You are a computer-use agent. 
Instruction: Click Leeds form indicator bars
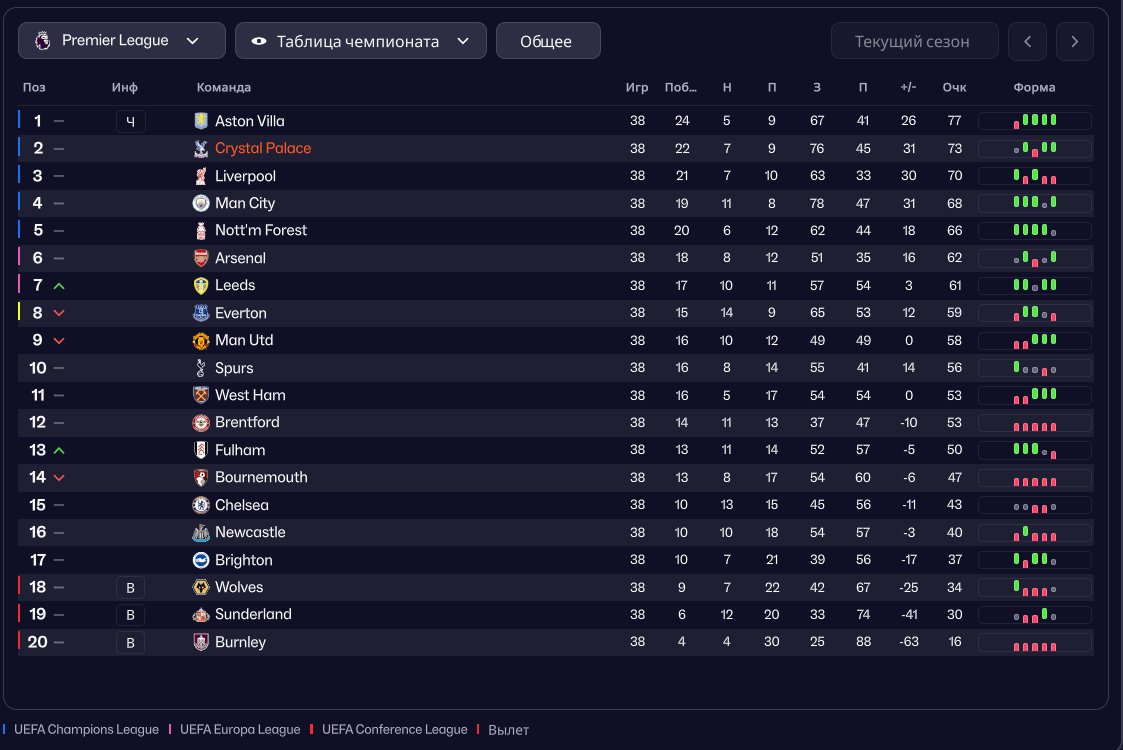(1034, 286)
